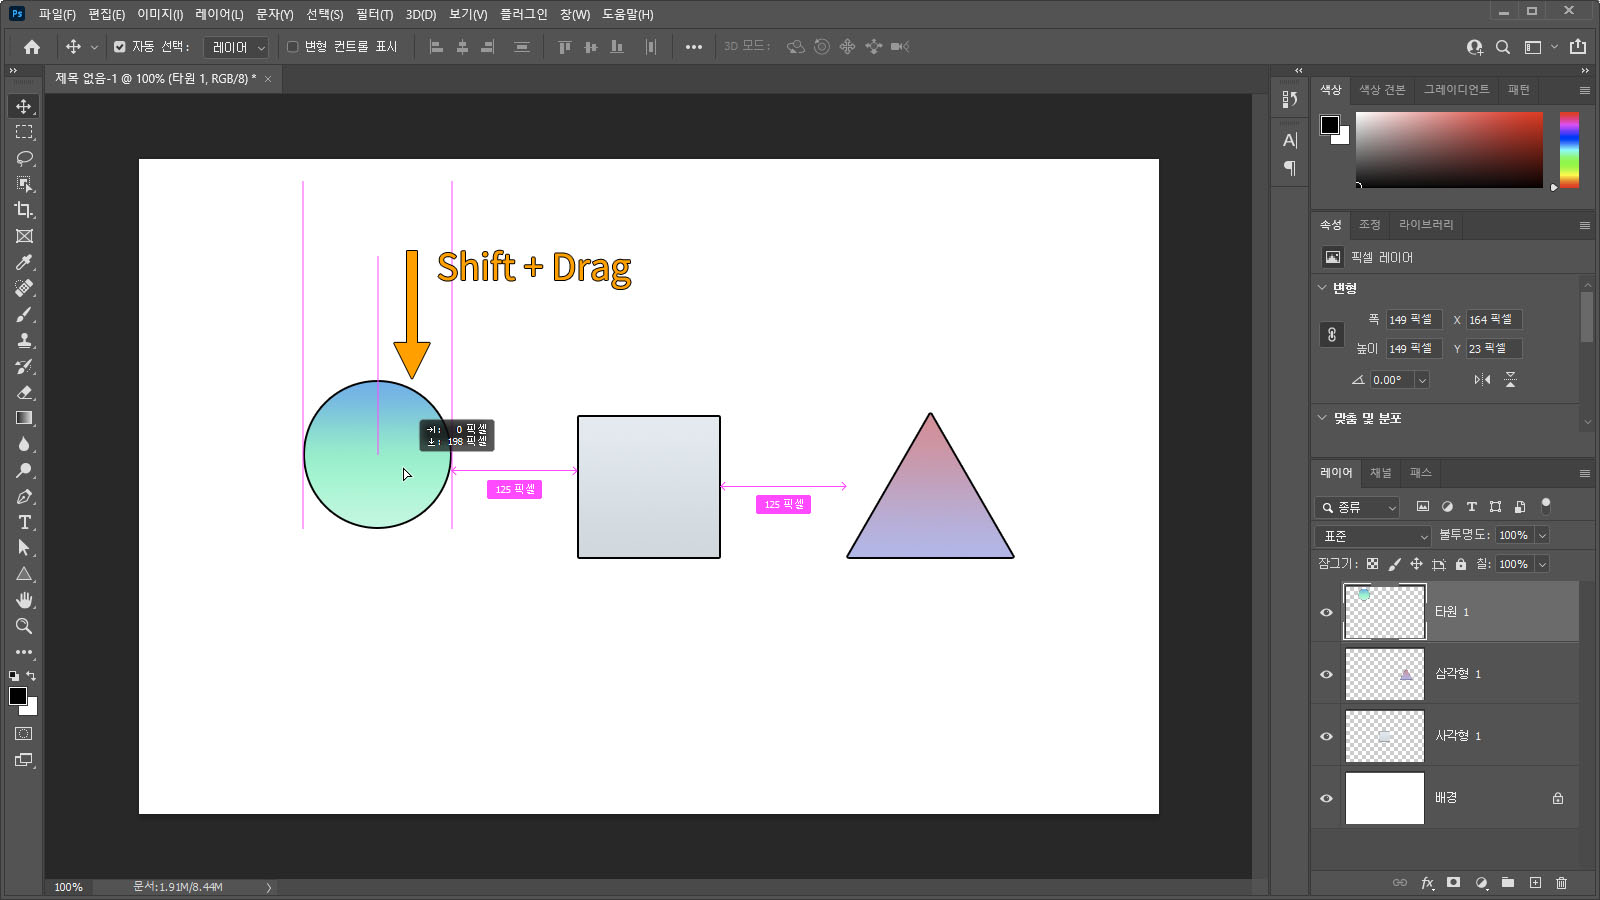Collapse the 맞춤 및 분포 section
Screen dimensions: 1600x900
(x=1322, y=418)
